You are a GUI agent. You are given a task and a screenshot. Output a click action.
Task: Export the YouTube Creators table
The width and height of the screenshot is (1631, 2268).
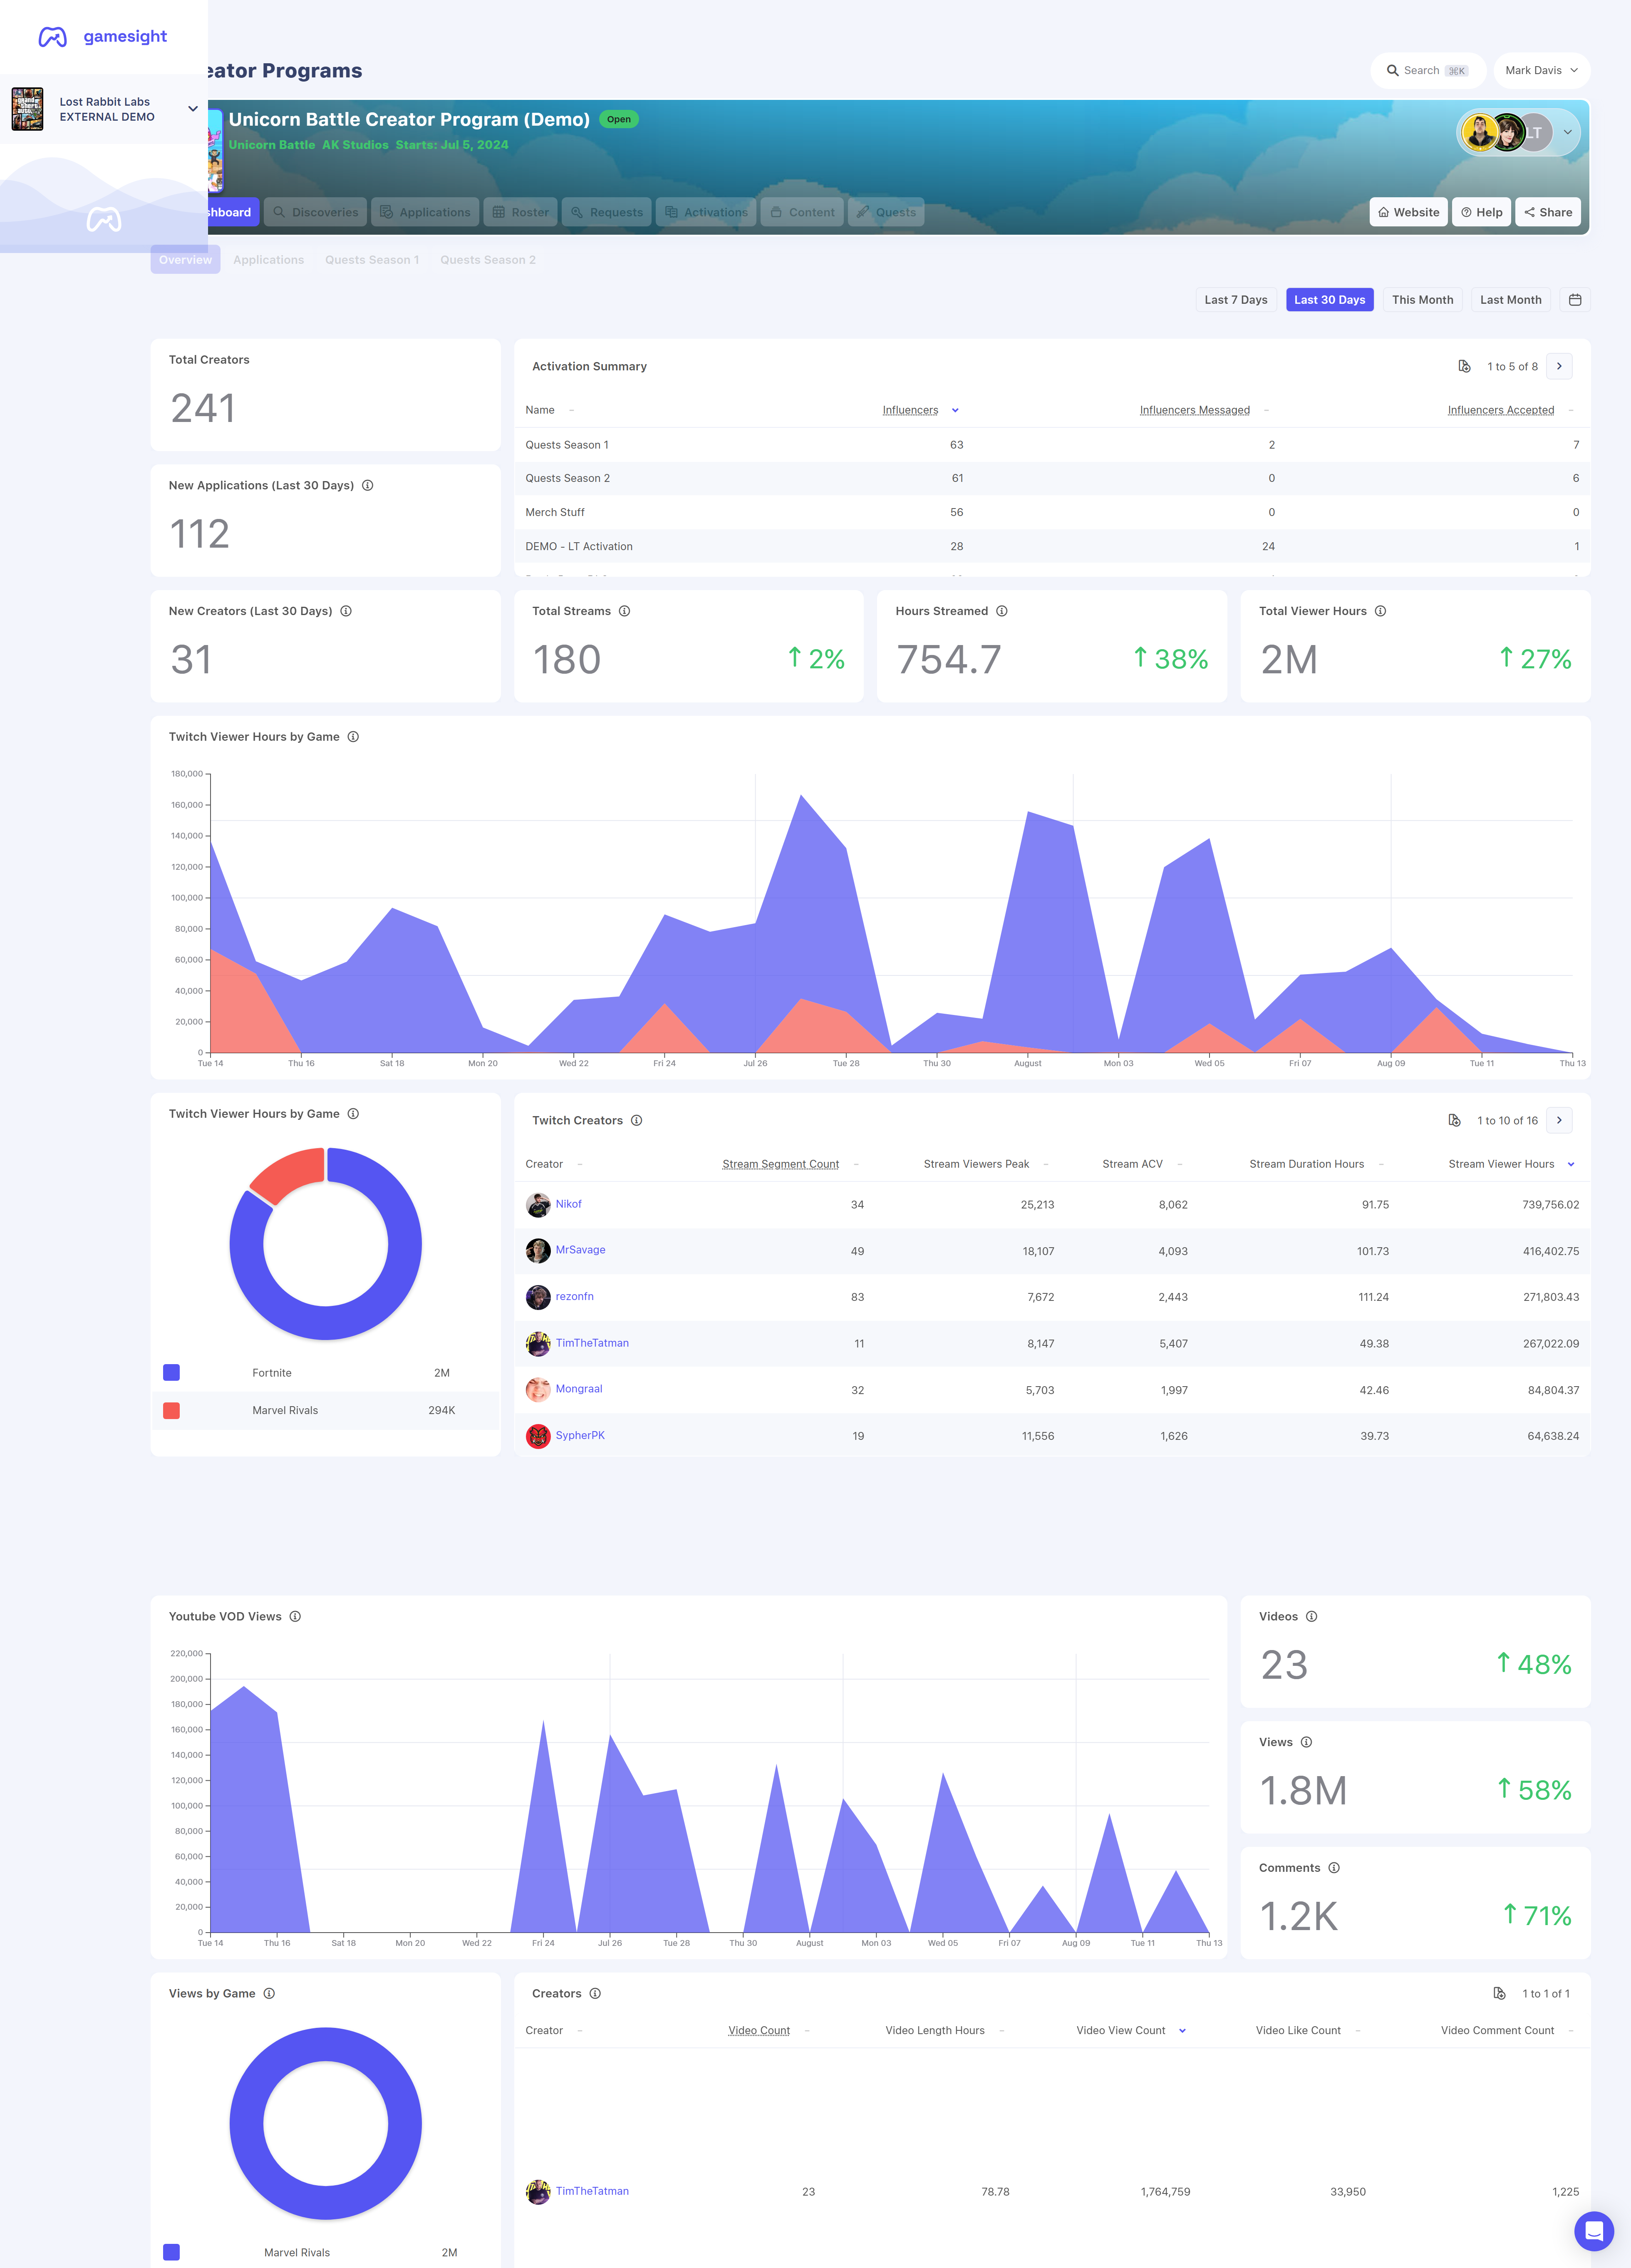pos(1499,1993)
